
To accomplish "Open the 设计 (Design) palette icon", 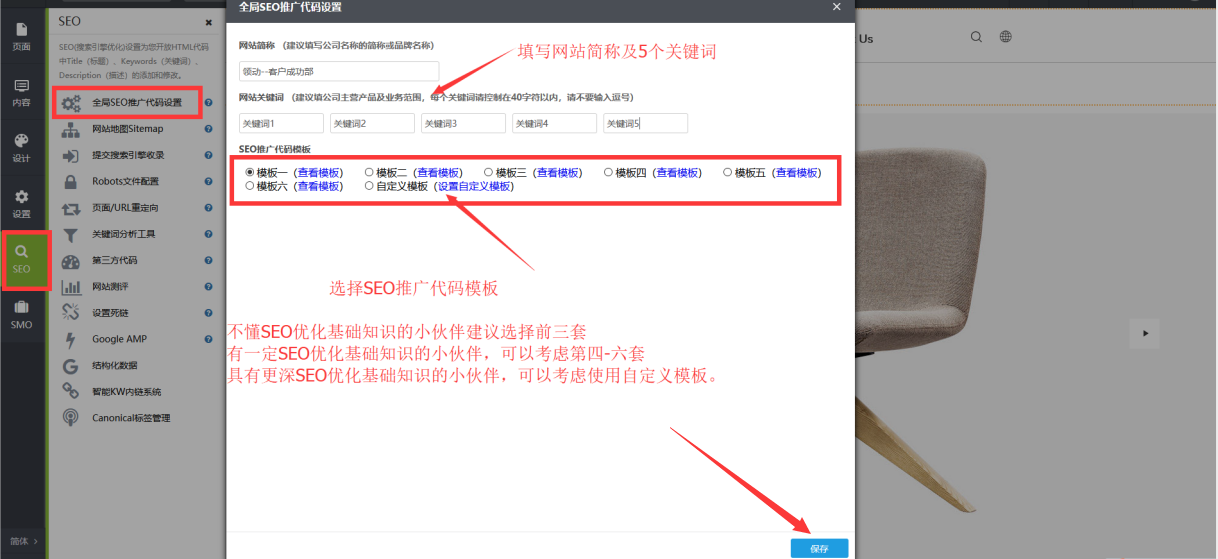I will click(x=21, y=147).
